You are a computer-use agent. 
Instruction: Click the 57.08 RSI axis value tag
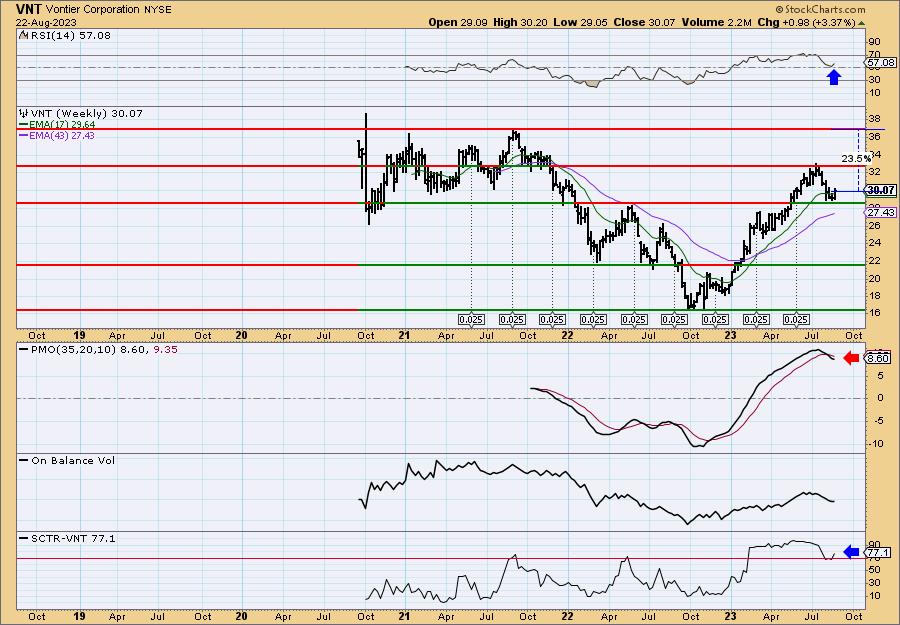point(881,63)
